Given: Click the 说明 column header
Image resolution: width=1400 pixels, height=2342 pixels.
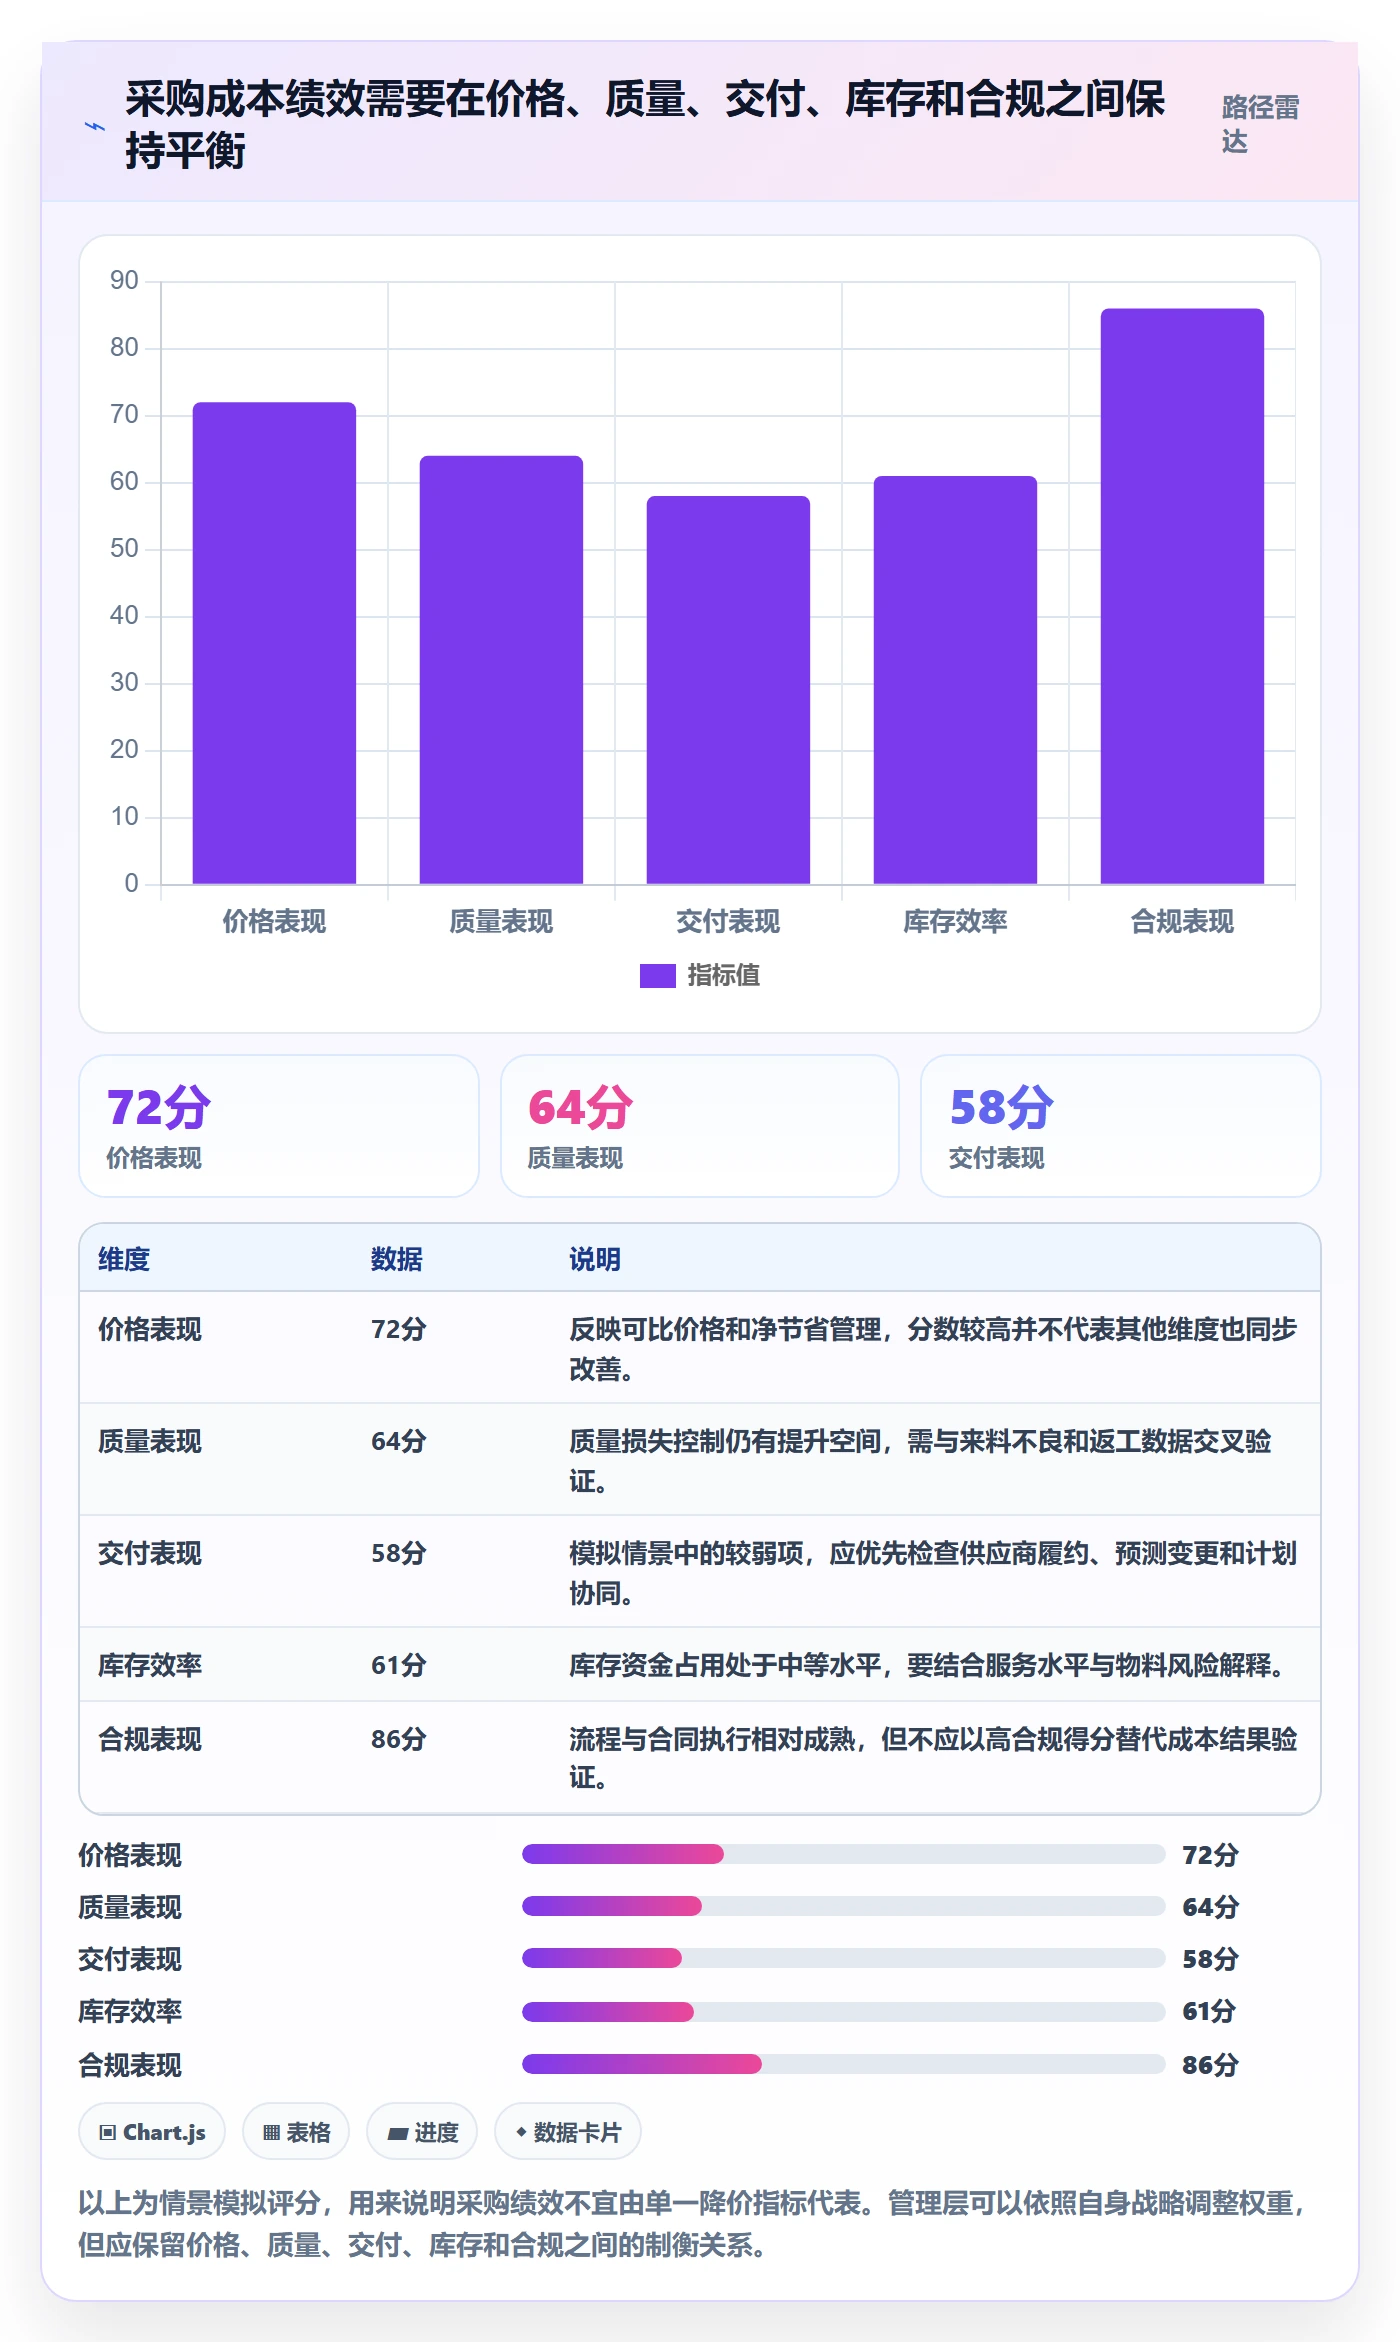Looking at the screenshot, I should (x=595, y=1259).
